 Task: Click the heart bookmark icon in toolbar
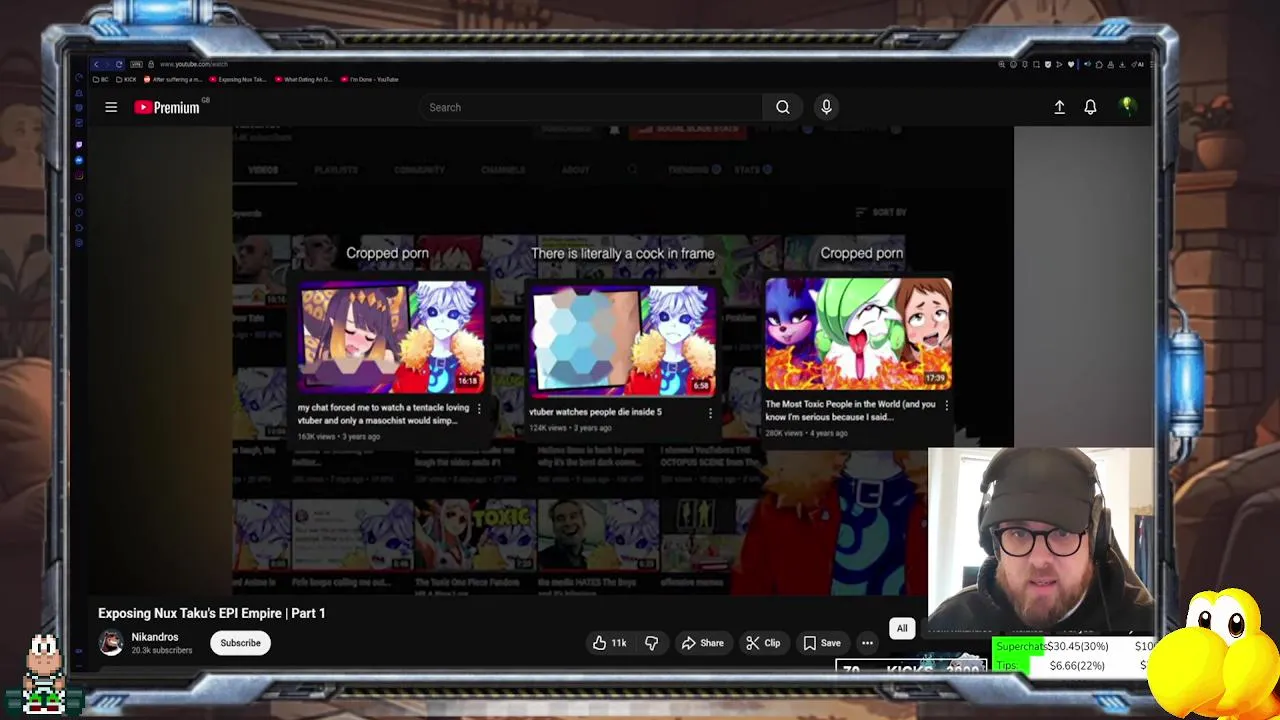[x=1071, y=64]
